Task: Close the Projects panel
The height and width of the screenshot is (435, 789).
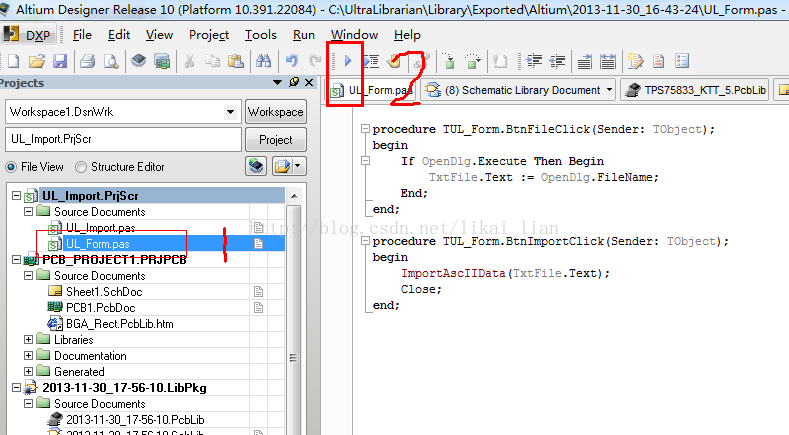Action: point(309,82)
